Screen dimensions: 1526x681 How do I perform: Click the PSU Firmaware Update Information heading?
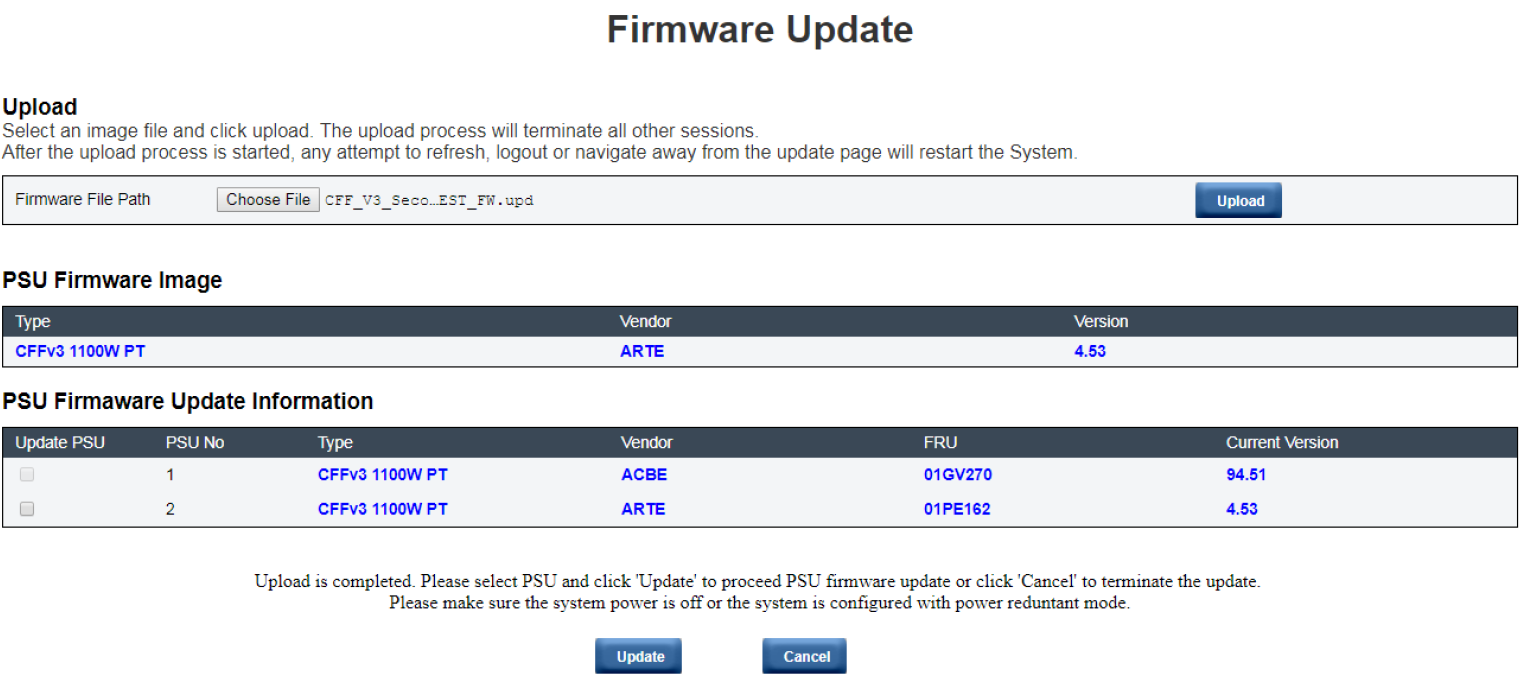[x=188, y=401]
